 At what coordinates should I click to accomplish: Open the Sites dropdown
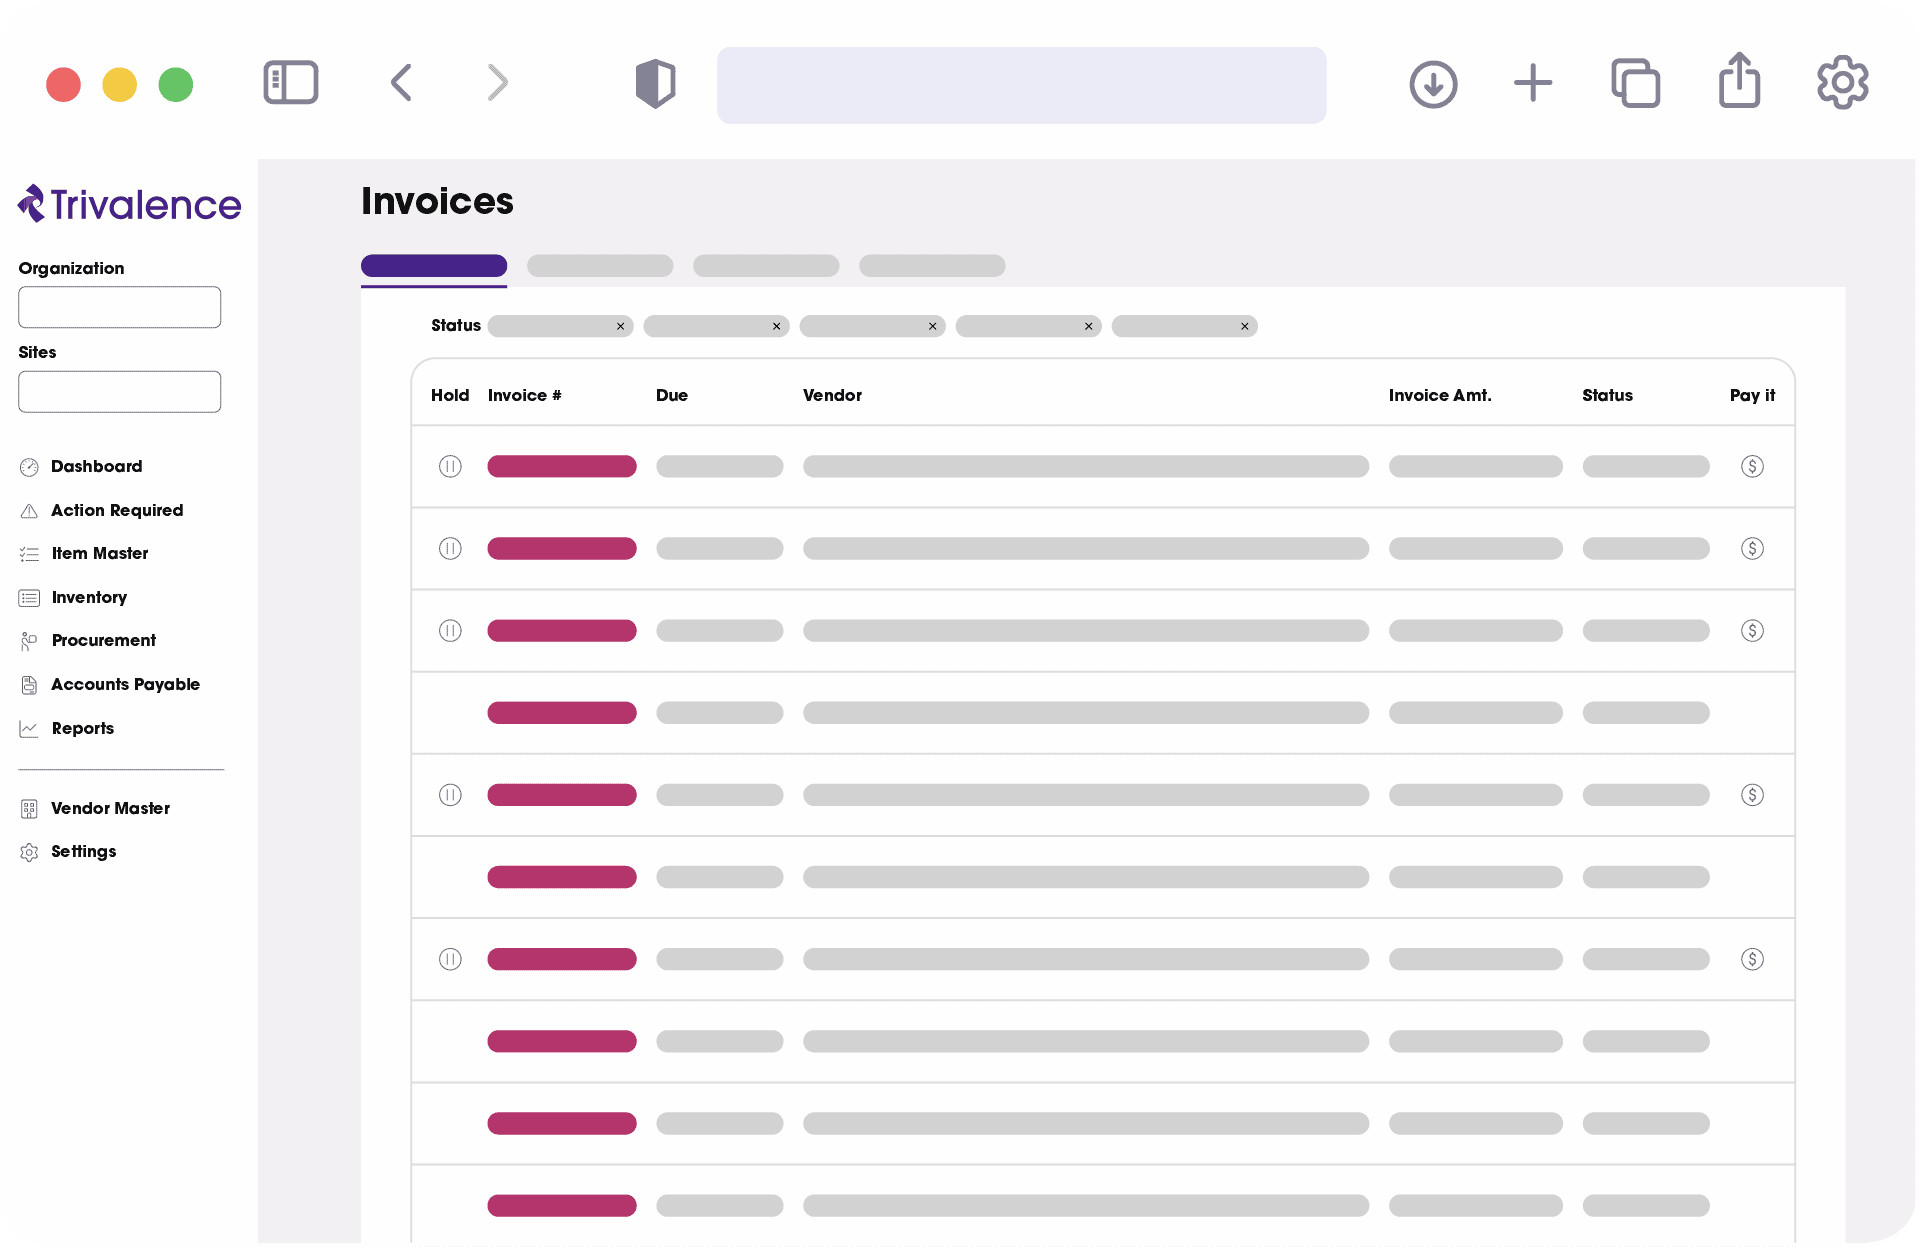(x=119, y=391)
